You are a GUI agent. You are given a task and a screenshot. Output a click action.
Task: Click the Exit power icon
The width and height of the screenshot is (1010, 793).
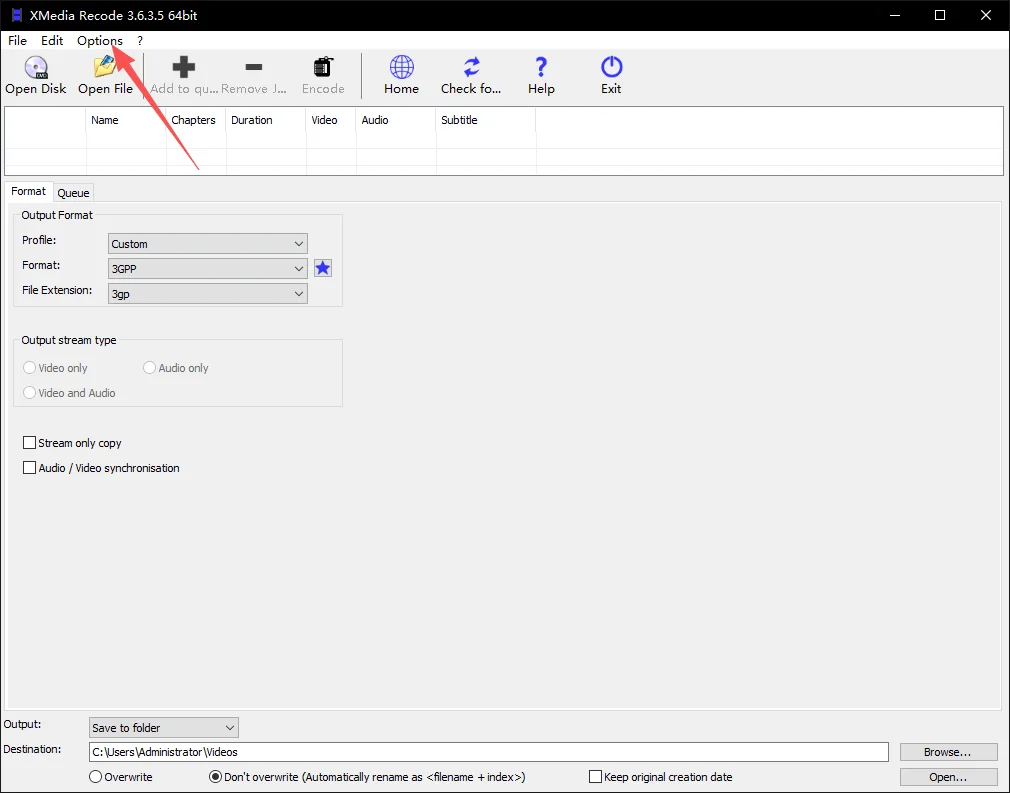pos(611,67)
